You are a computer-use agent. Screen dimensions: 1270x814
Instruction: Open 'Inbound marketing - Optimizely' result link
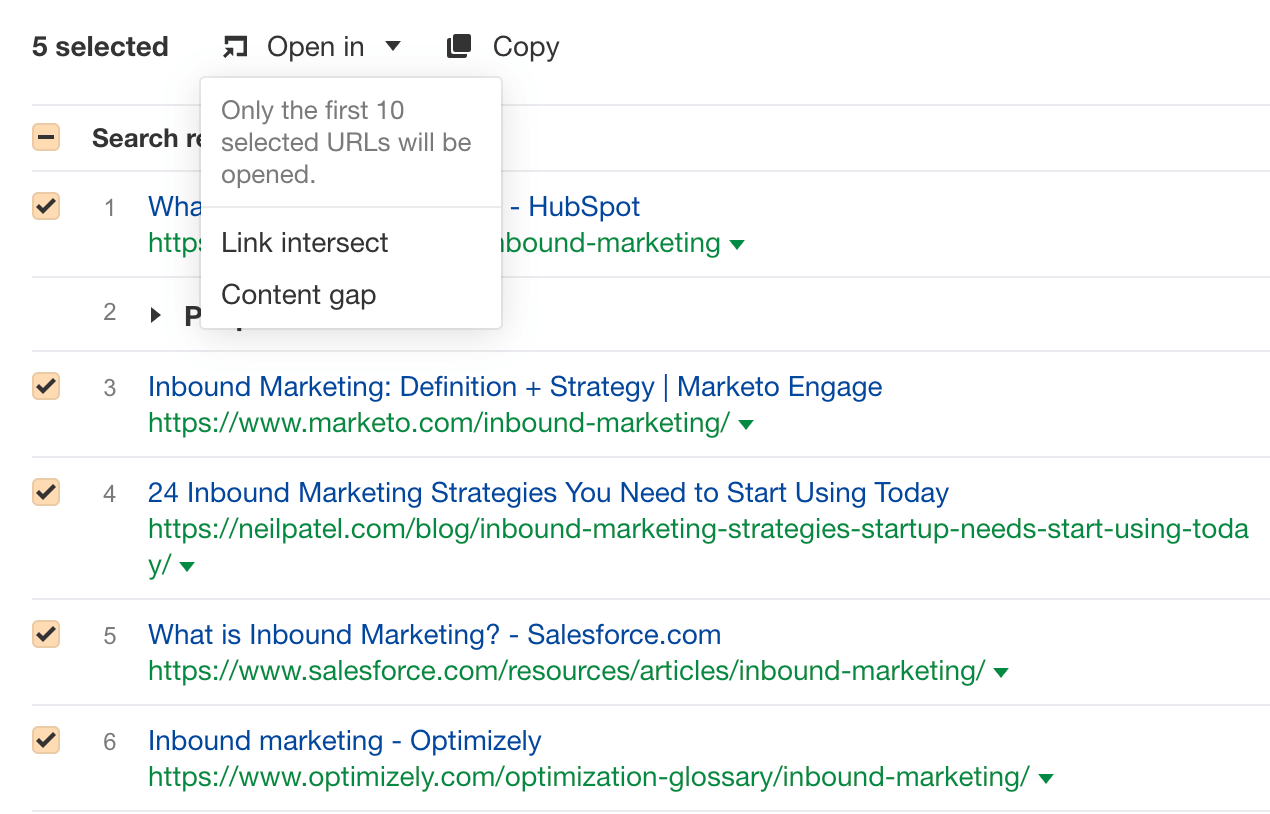pyautogui.click(x=344, y=740)
